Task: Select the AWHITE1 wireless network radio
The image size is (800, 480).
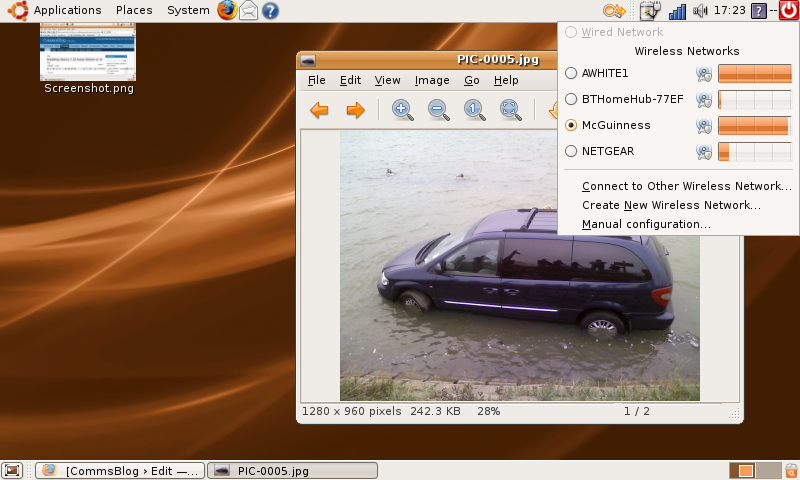Action: point(571,73)
